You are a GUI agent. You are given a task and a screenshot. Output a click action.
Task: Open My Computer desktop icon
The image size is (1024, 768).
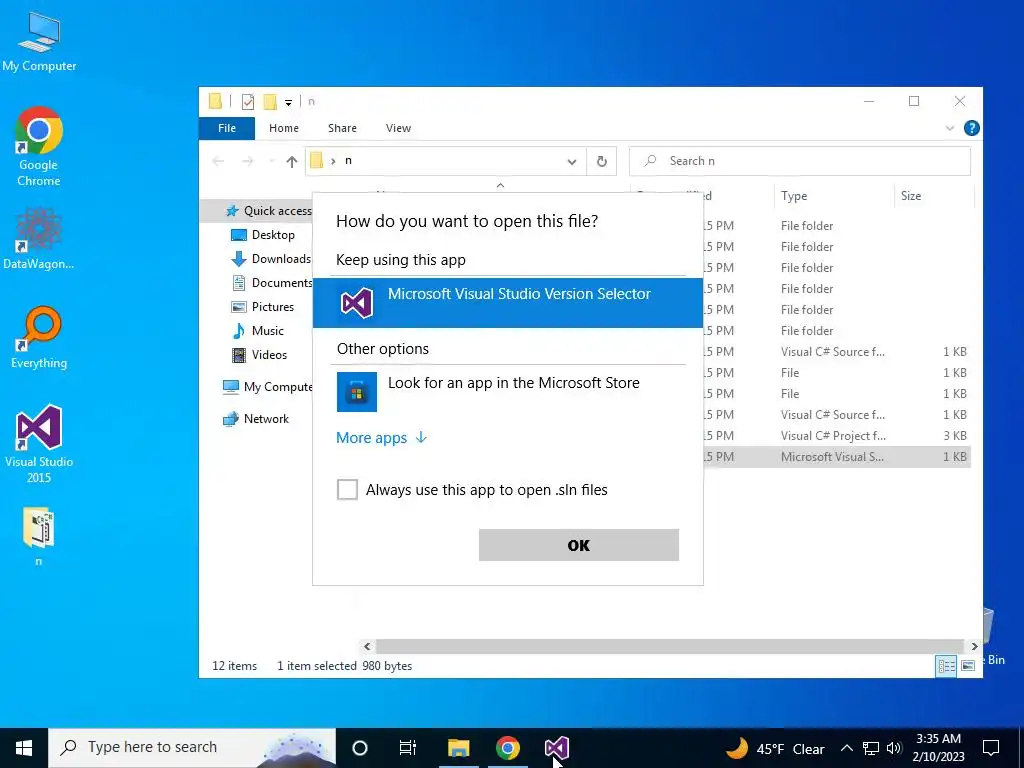[39, 42]
